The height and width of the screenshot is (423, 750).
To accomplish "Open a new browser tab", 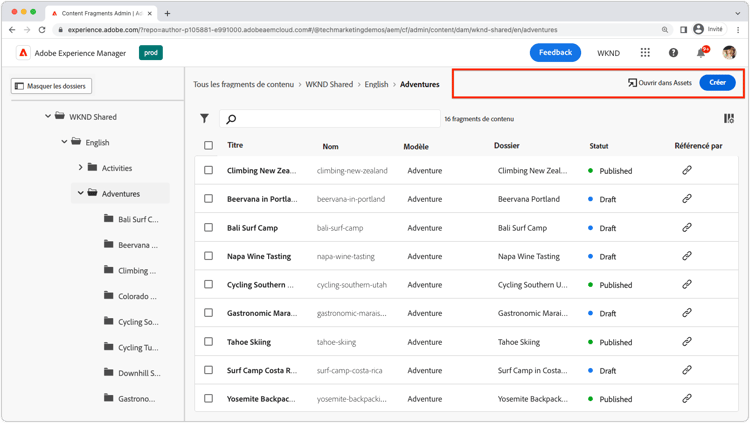I will coord(167,13).
